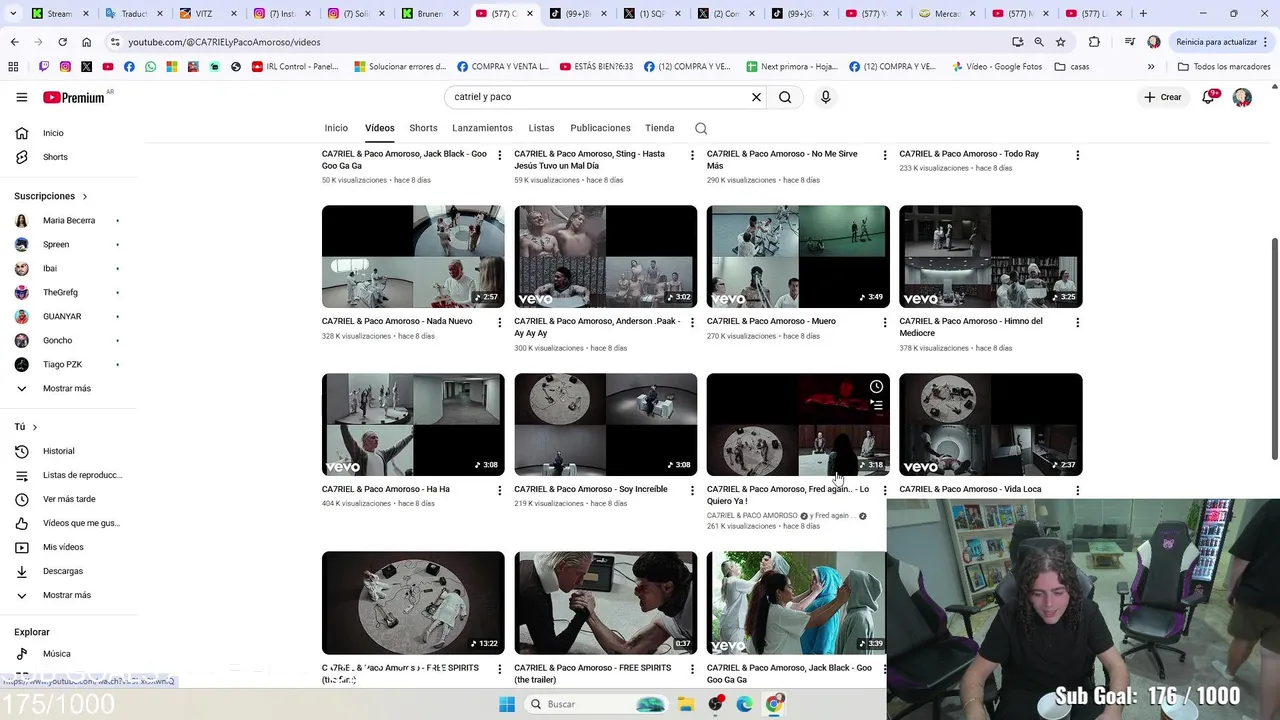Open a new browser tab with plus

click(1143, 13)
